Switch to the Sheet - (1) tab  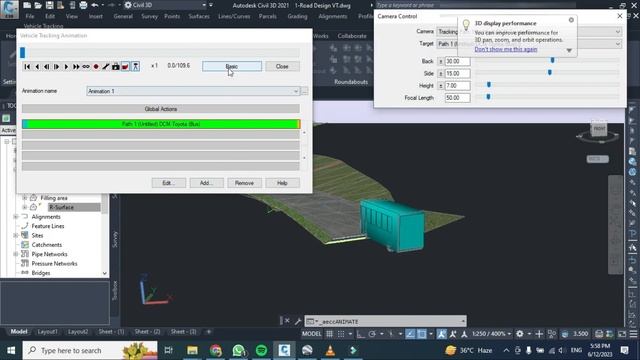click(x=111, y=332)
